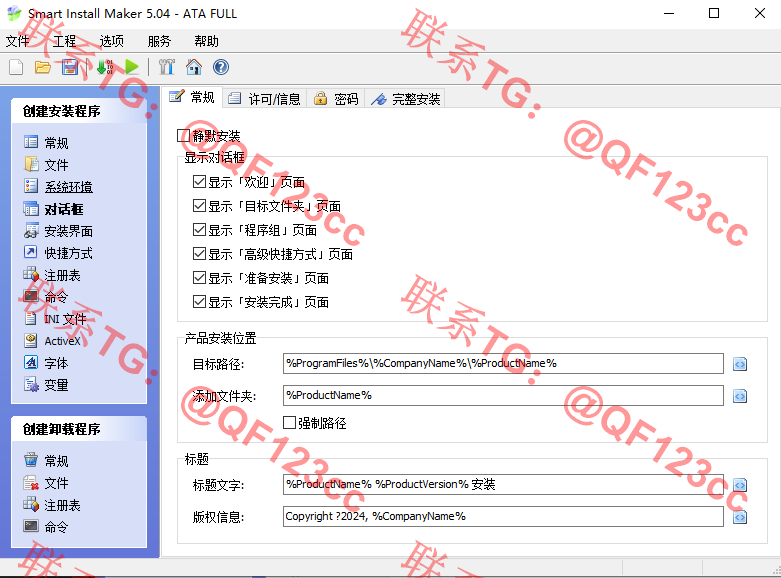Viewport: 781px width, 578px height.
Task: Click variable insert icon beside 标题文字
Action: 740,485
